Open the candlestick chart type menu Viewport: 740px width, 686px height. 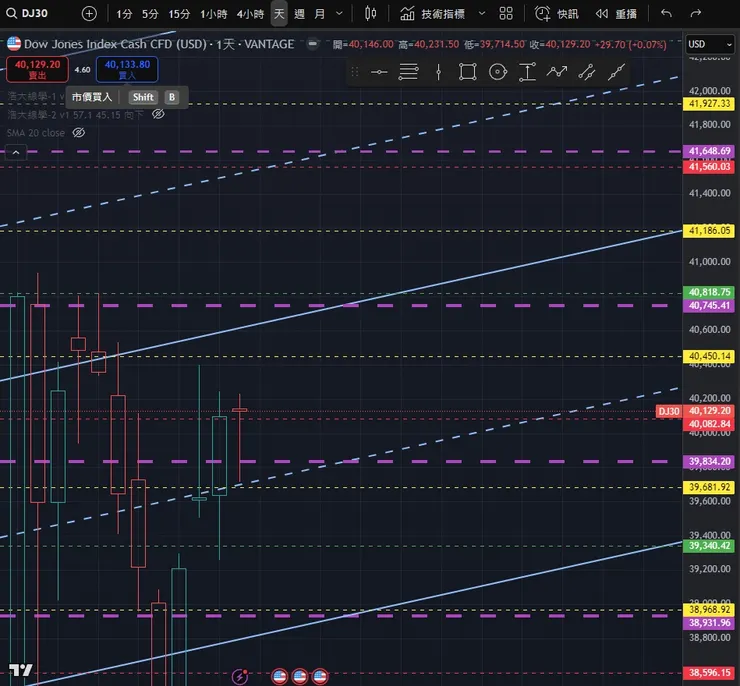pos(370,14)
